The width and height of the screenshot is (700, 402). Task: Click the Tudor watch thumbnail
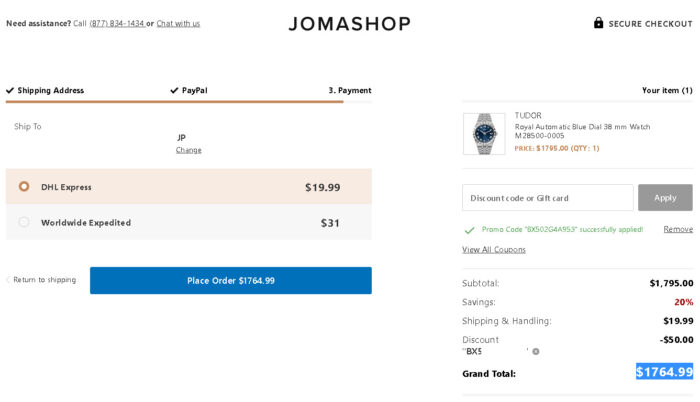click(x=484, y=133)
